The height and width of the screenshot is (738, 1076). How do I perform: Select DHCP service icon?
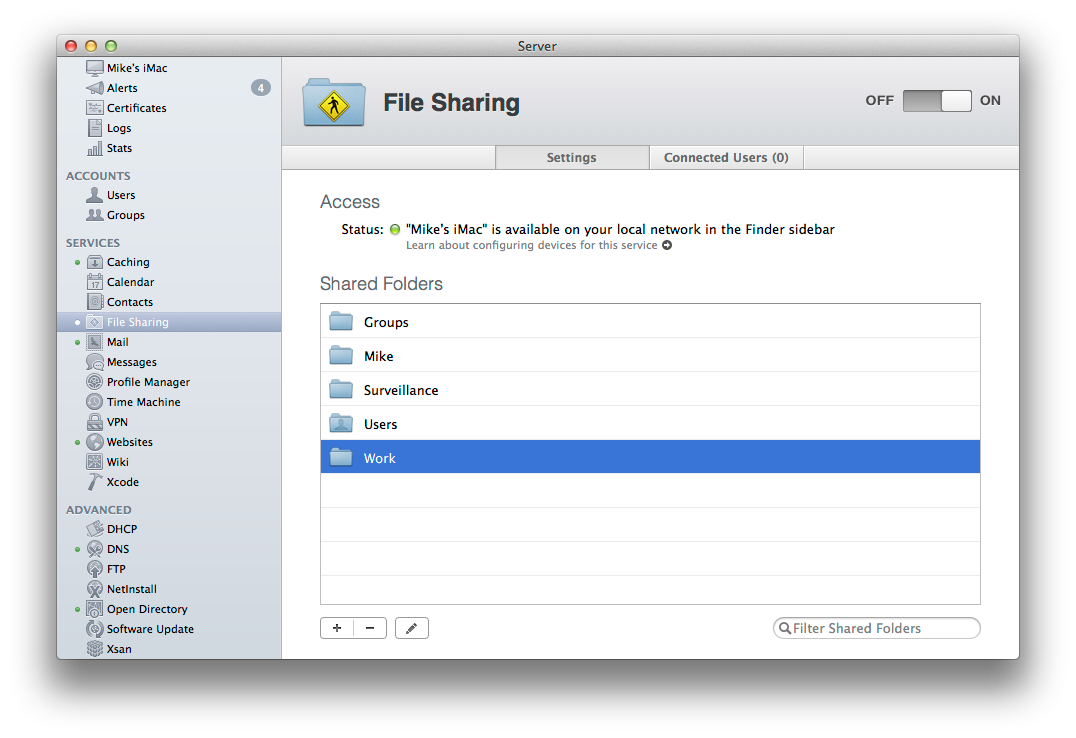click(95, 529)
